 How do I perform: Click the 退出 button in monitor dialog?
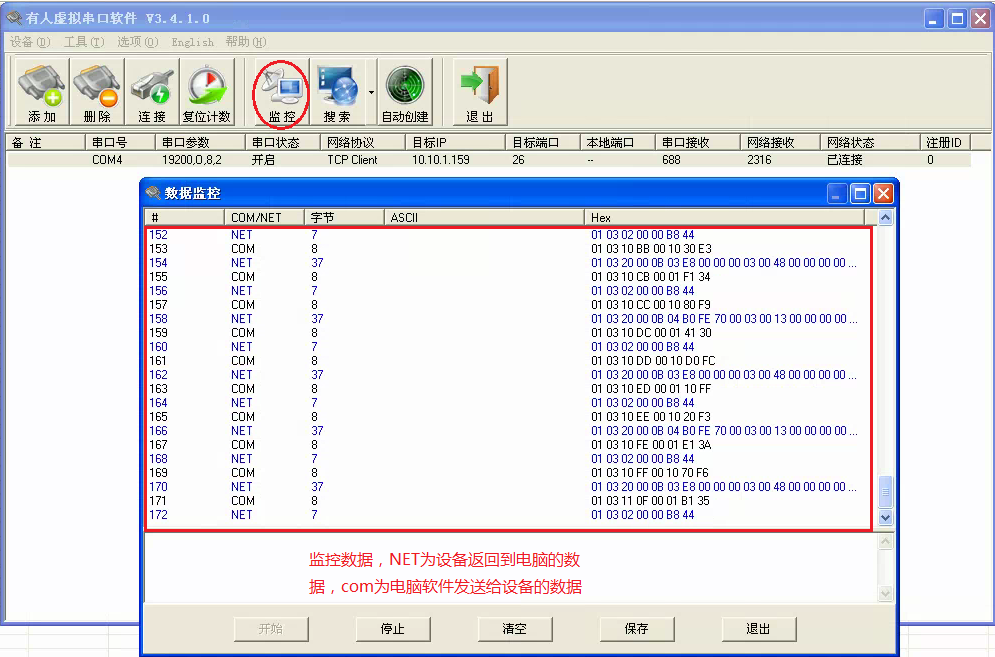[x=758, y=628]
